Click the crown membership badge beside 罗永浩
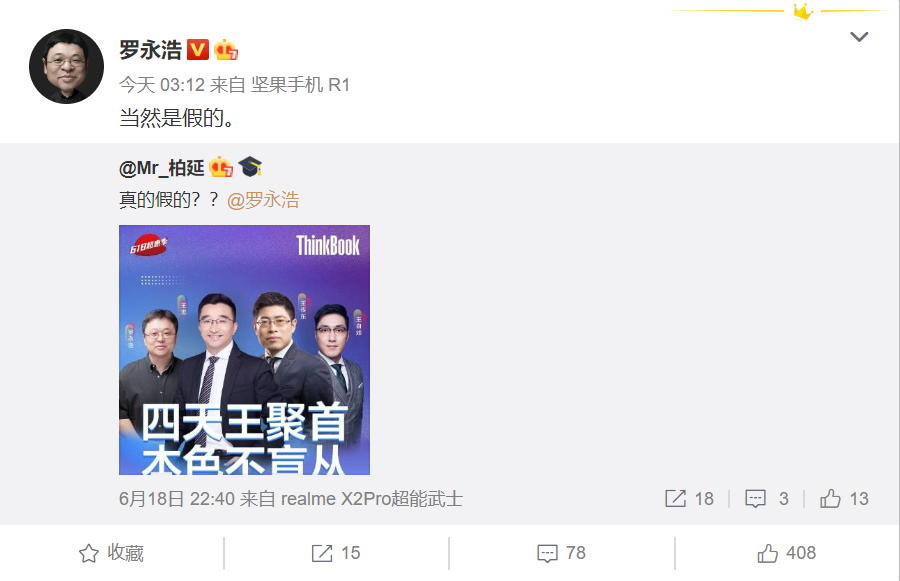Image resolution: width=900 pixels, height=581 pixels. [226, 50]
